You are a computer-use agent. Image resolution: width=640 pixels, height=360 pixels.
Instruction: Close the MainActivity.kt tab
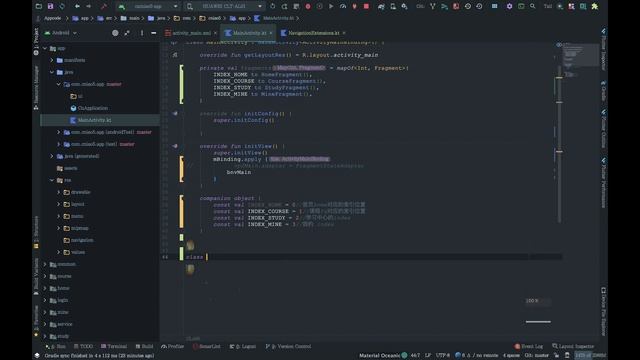click(x=271, y=33)
